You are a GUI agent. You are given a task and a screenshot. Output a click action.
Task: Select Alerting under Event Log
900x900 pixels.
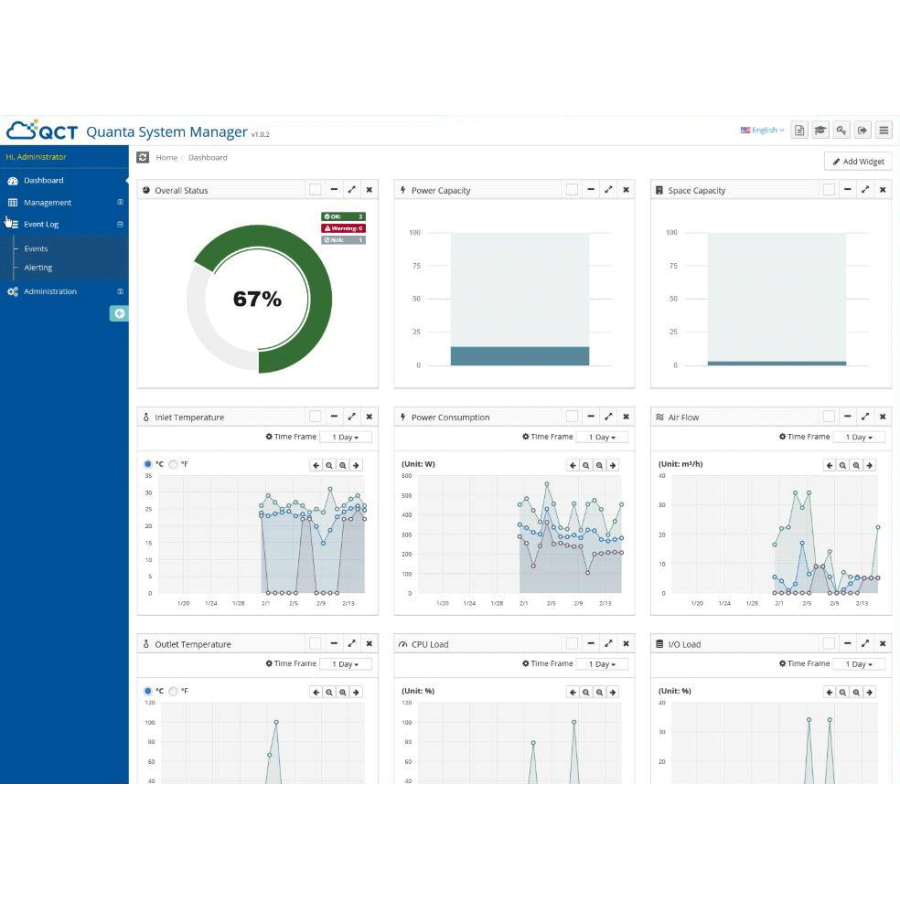(x=38, y=268)
